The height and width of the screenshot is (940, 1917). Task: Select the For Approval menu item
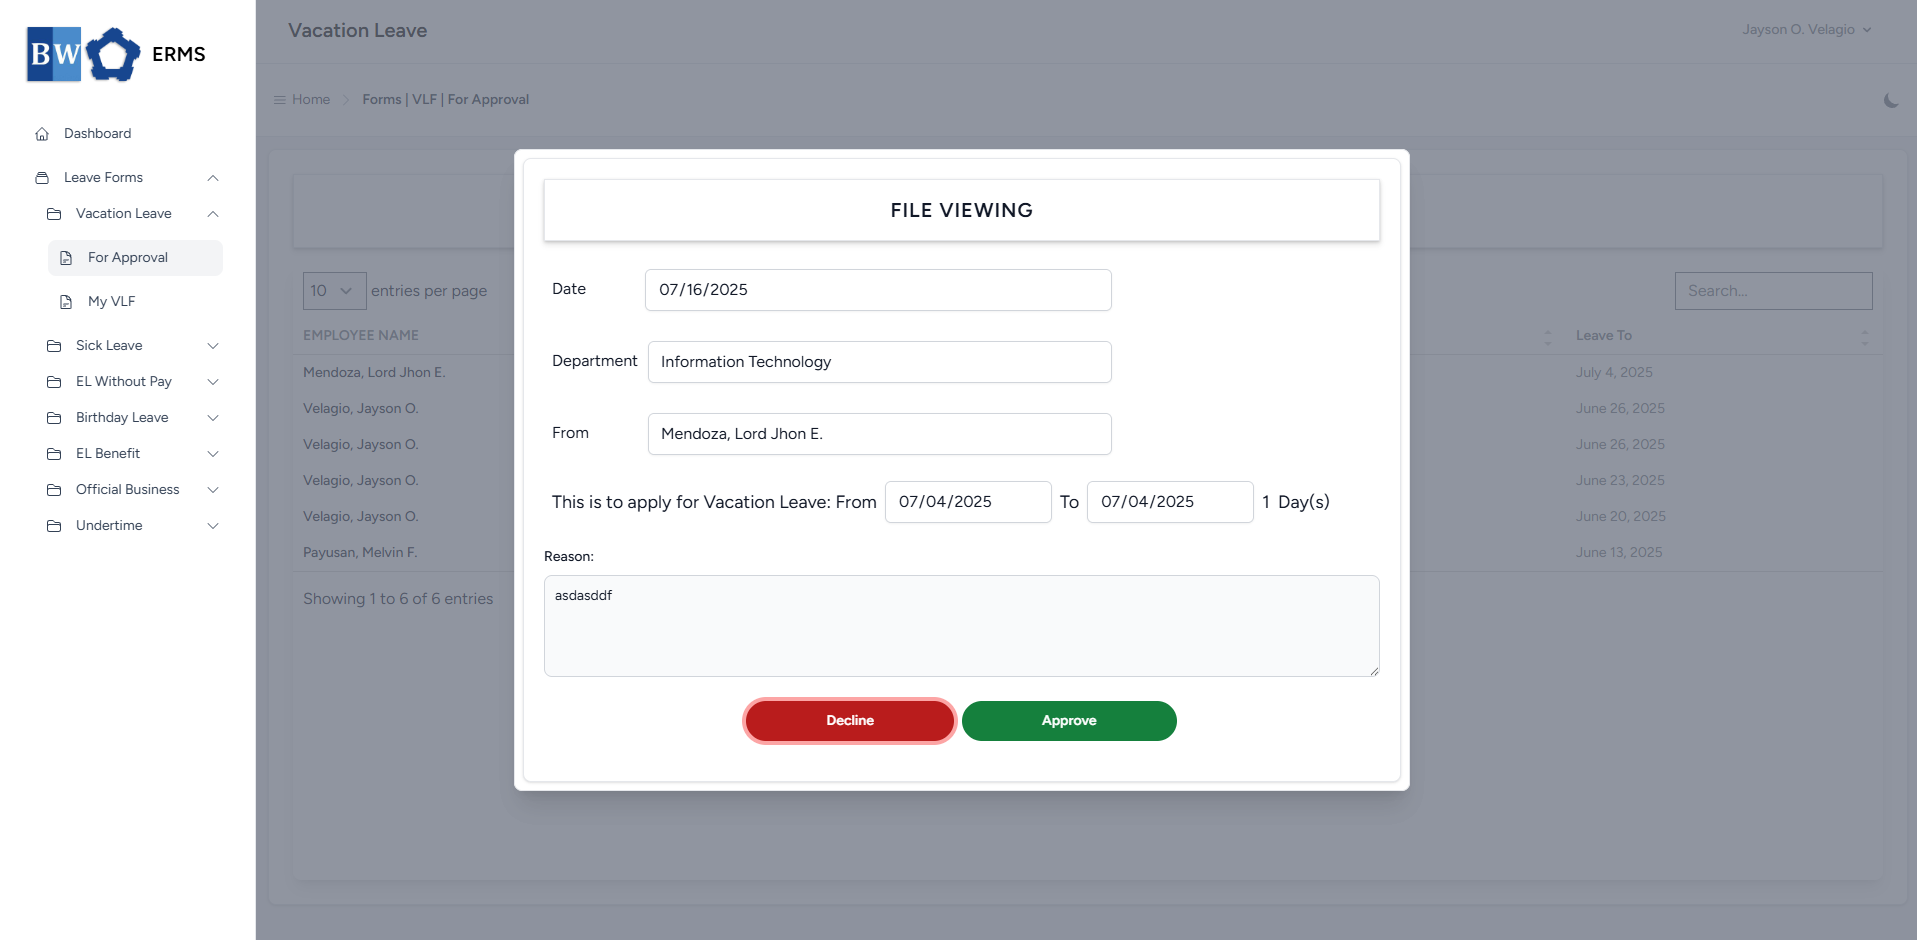click(x=135, y=258)
